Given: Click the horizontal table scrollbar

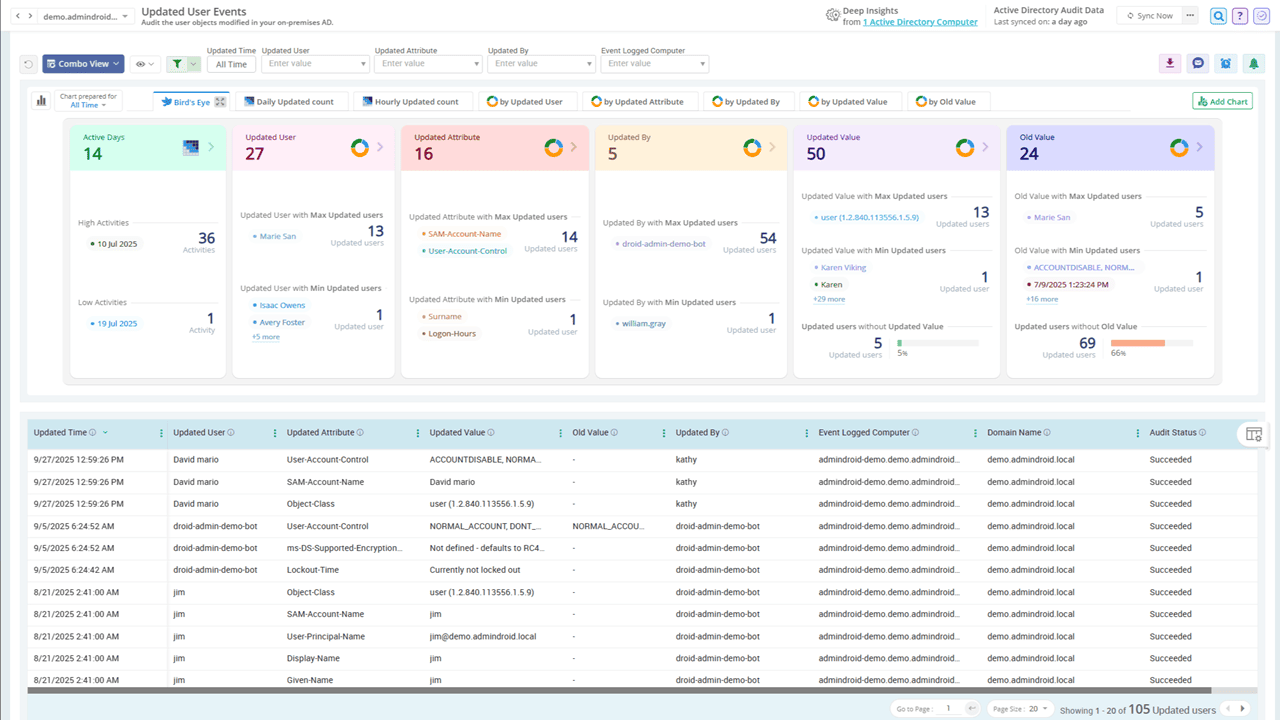Looking at the screenshot, I should [x=619, y=690].
